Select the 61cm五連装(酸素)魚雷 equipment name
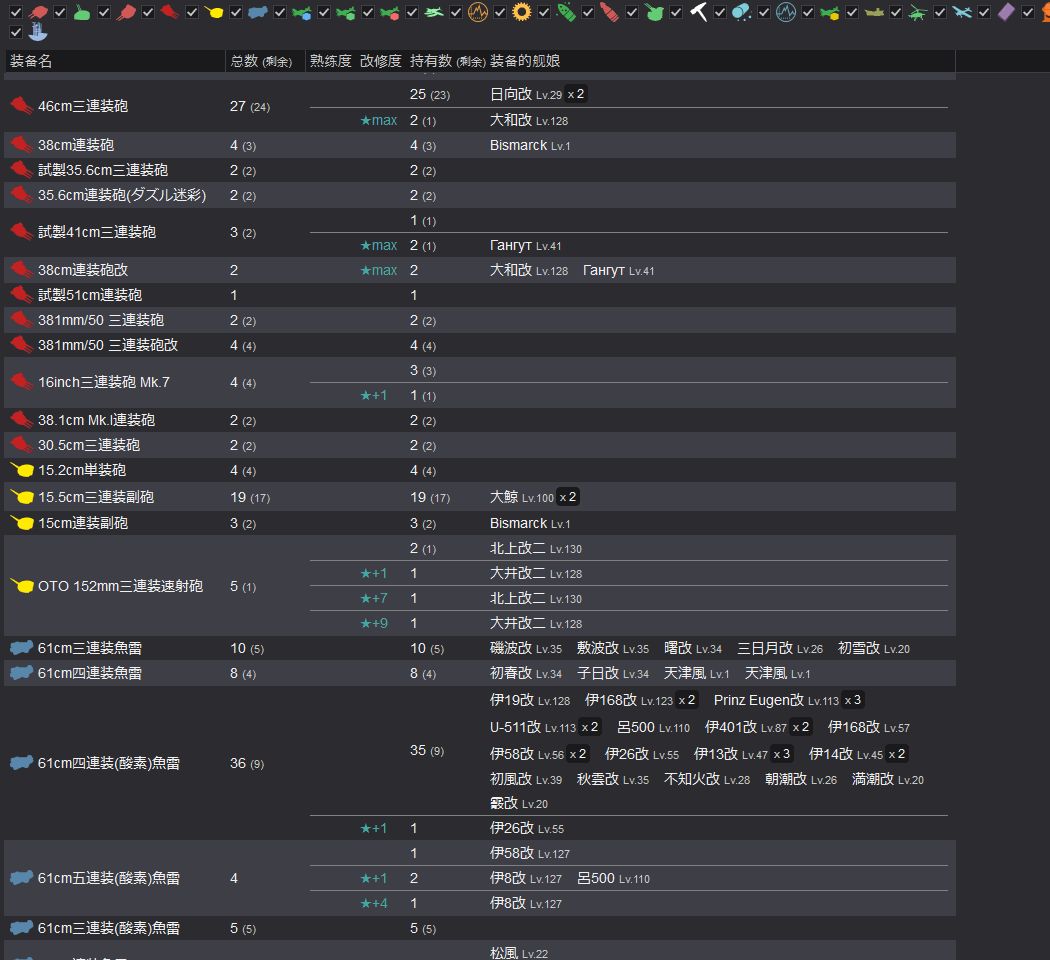This screenshot has width=1050, height=960. coord(108,878)
